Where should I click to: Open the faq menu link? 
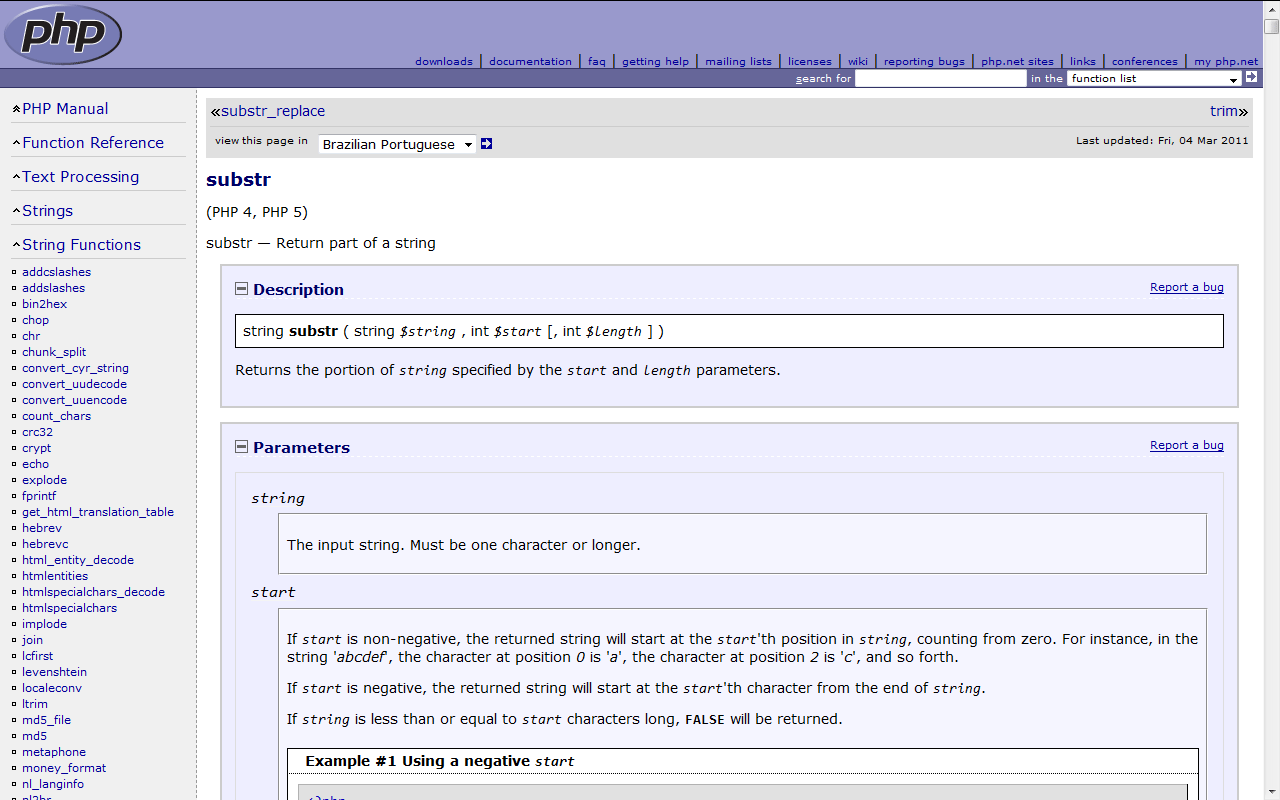pos(597,61)
